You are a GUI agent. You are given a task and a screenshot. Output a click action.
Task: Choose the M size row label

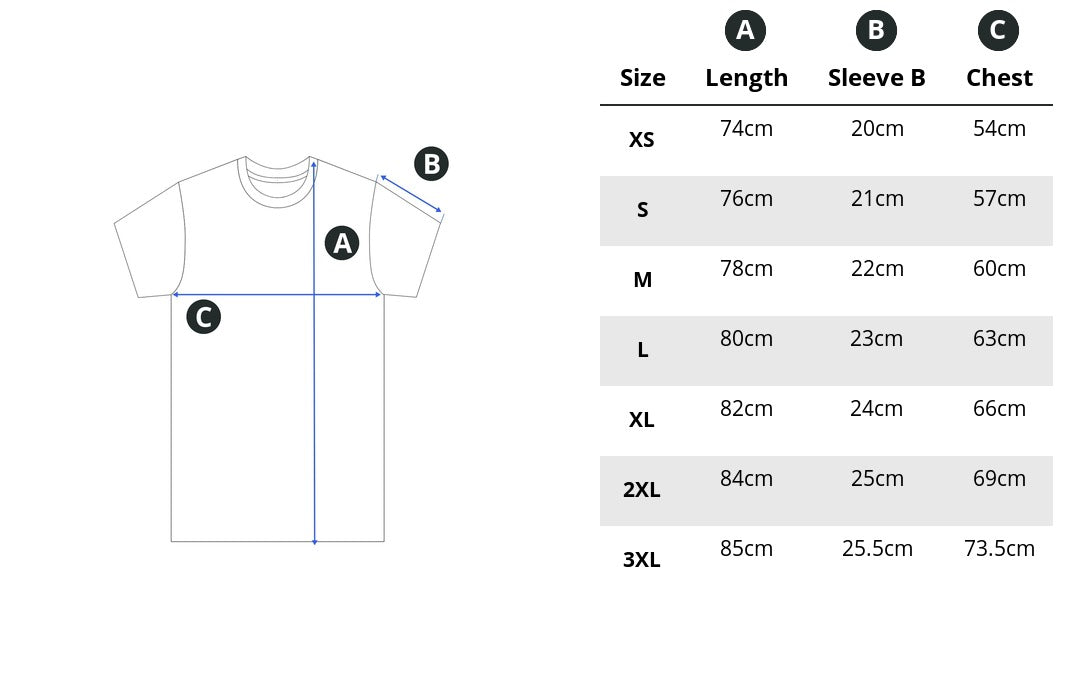(642, 280)
